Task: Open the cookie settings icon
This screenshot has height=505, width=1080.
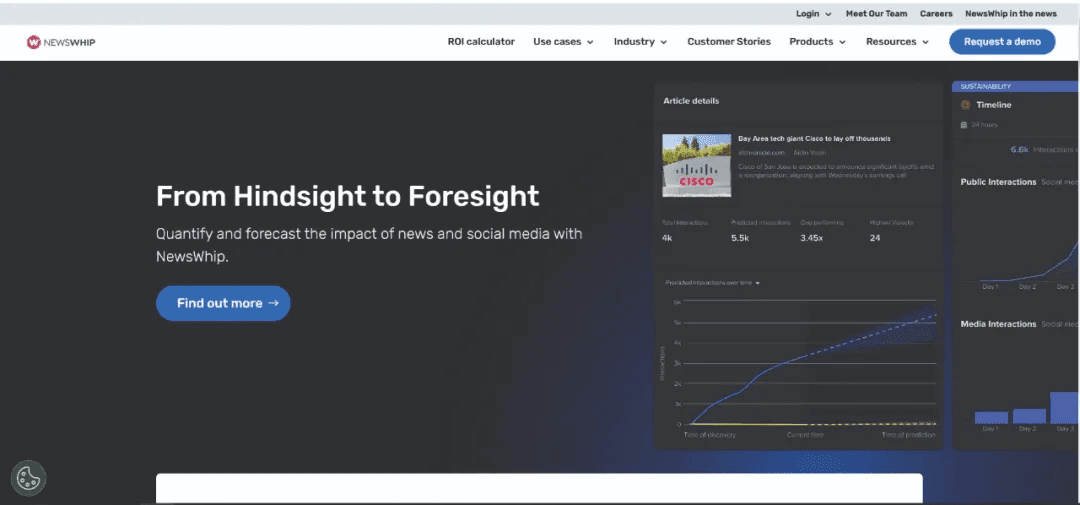Action: coord(28,478)
